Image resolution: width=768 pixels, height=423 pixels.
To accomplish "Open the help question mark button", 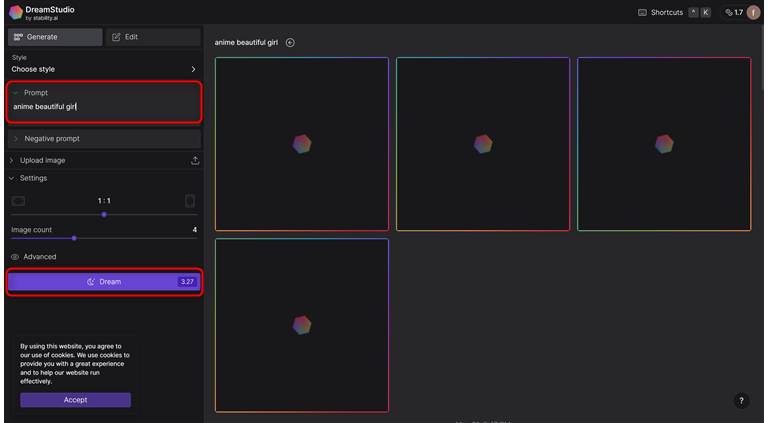I will pos(741,401).
